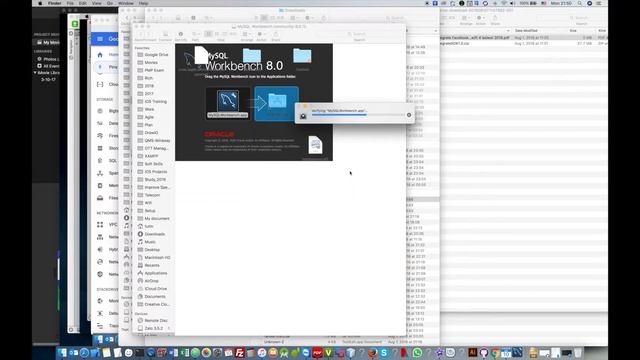Sort by Size in the right Finder window
Screen dimensions: 640x360
click(573, 31)
